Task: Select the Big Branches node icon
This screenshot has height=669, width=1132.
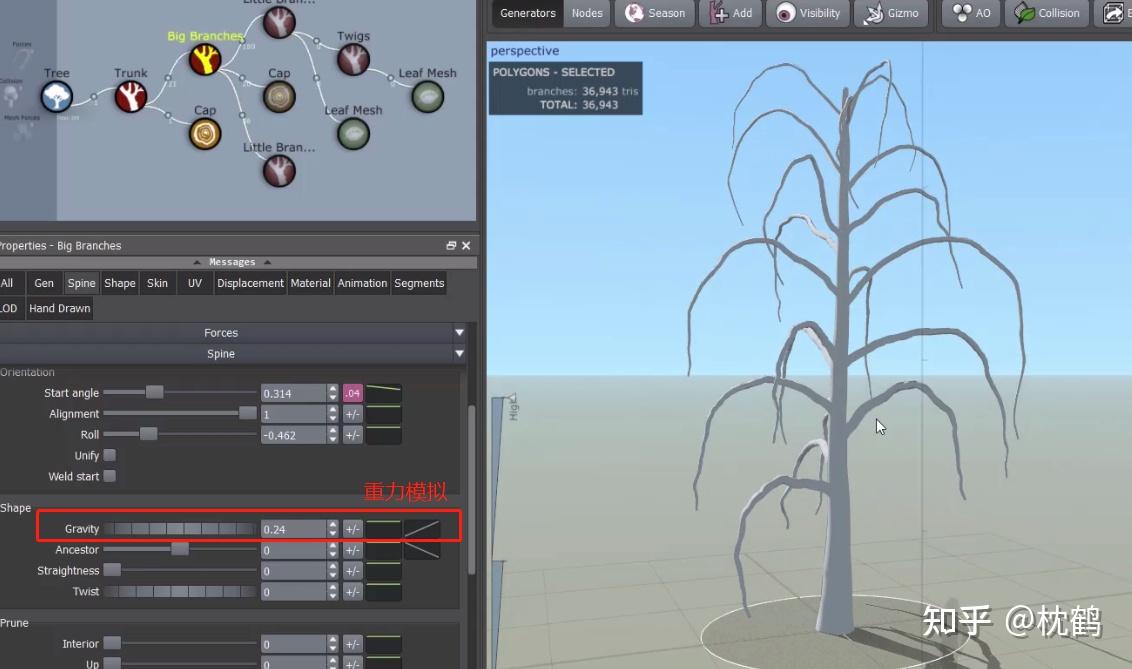Action: coord(205,59)
